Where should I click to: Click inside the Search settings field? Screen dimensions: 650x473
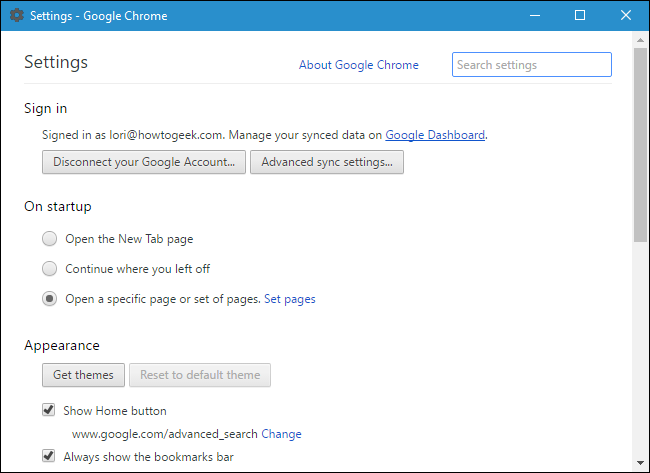coord(531,65)
